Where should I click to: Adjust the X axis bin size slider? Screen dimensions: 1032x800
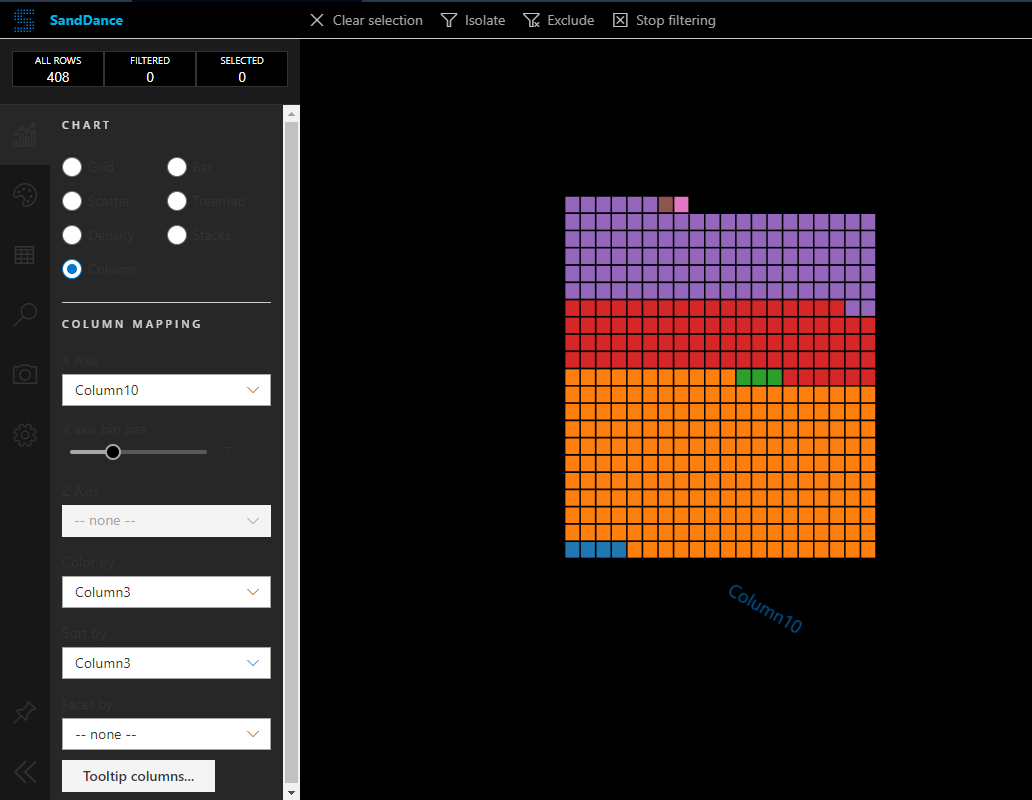tap(112, 451)
